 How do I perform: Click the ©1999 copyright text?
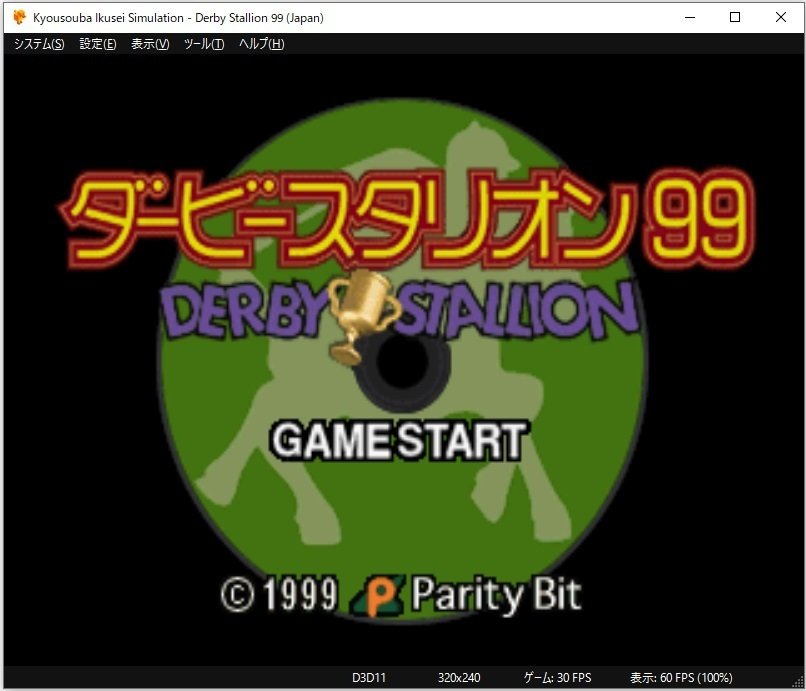click(x=282, y=594)
